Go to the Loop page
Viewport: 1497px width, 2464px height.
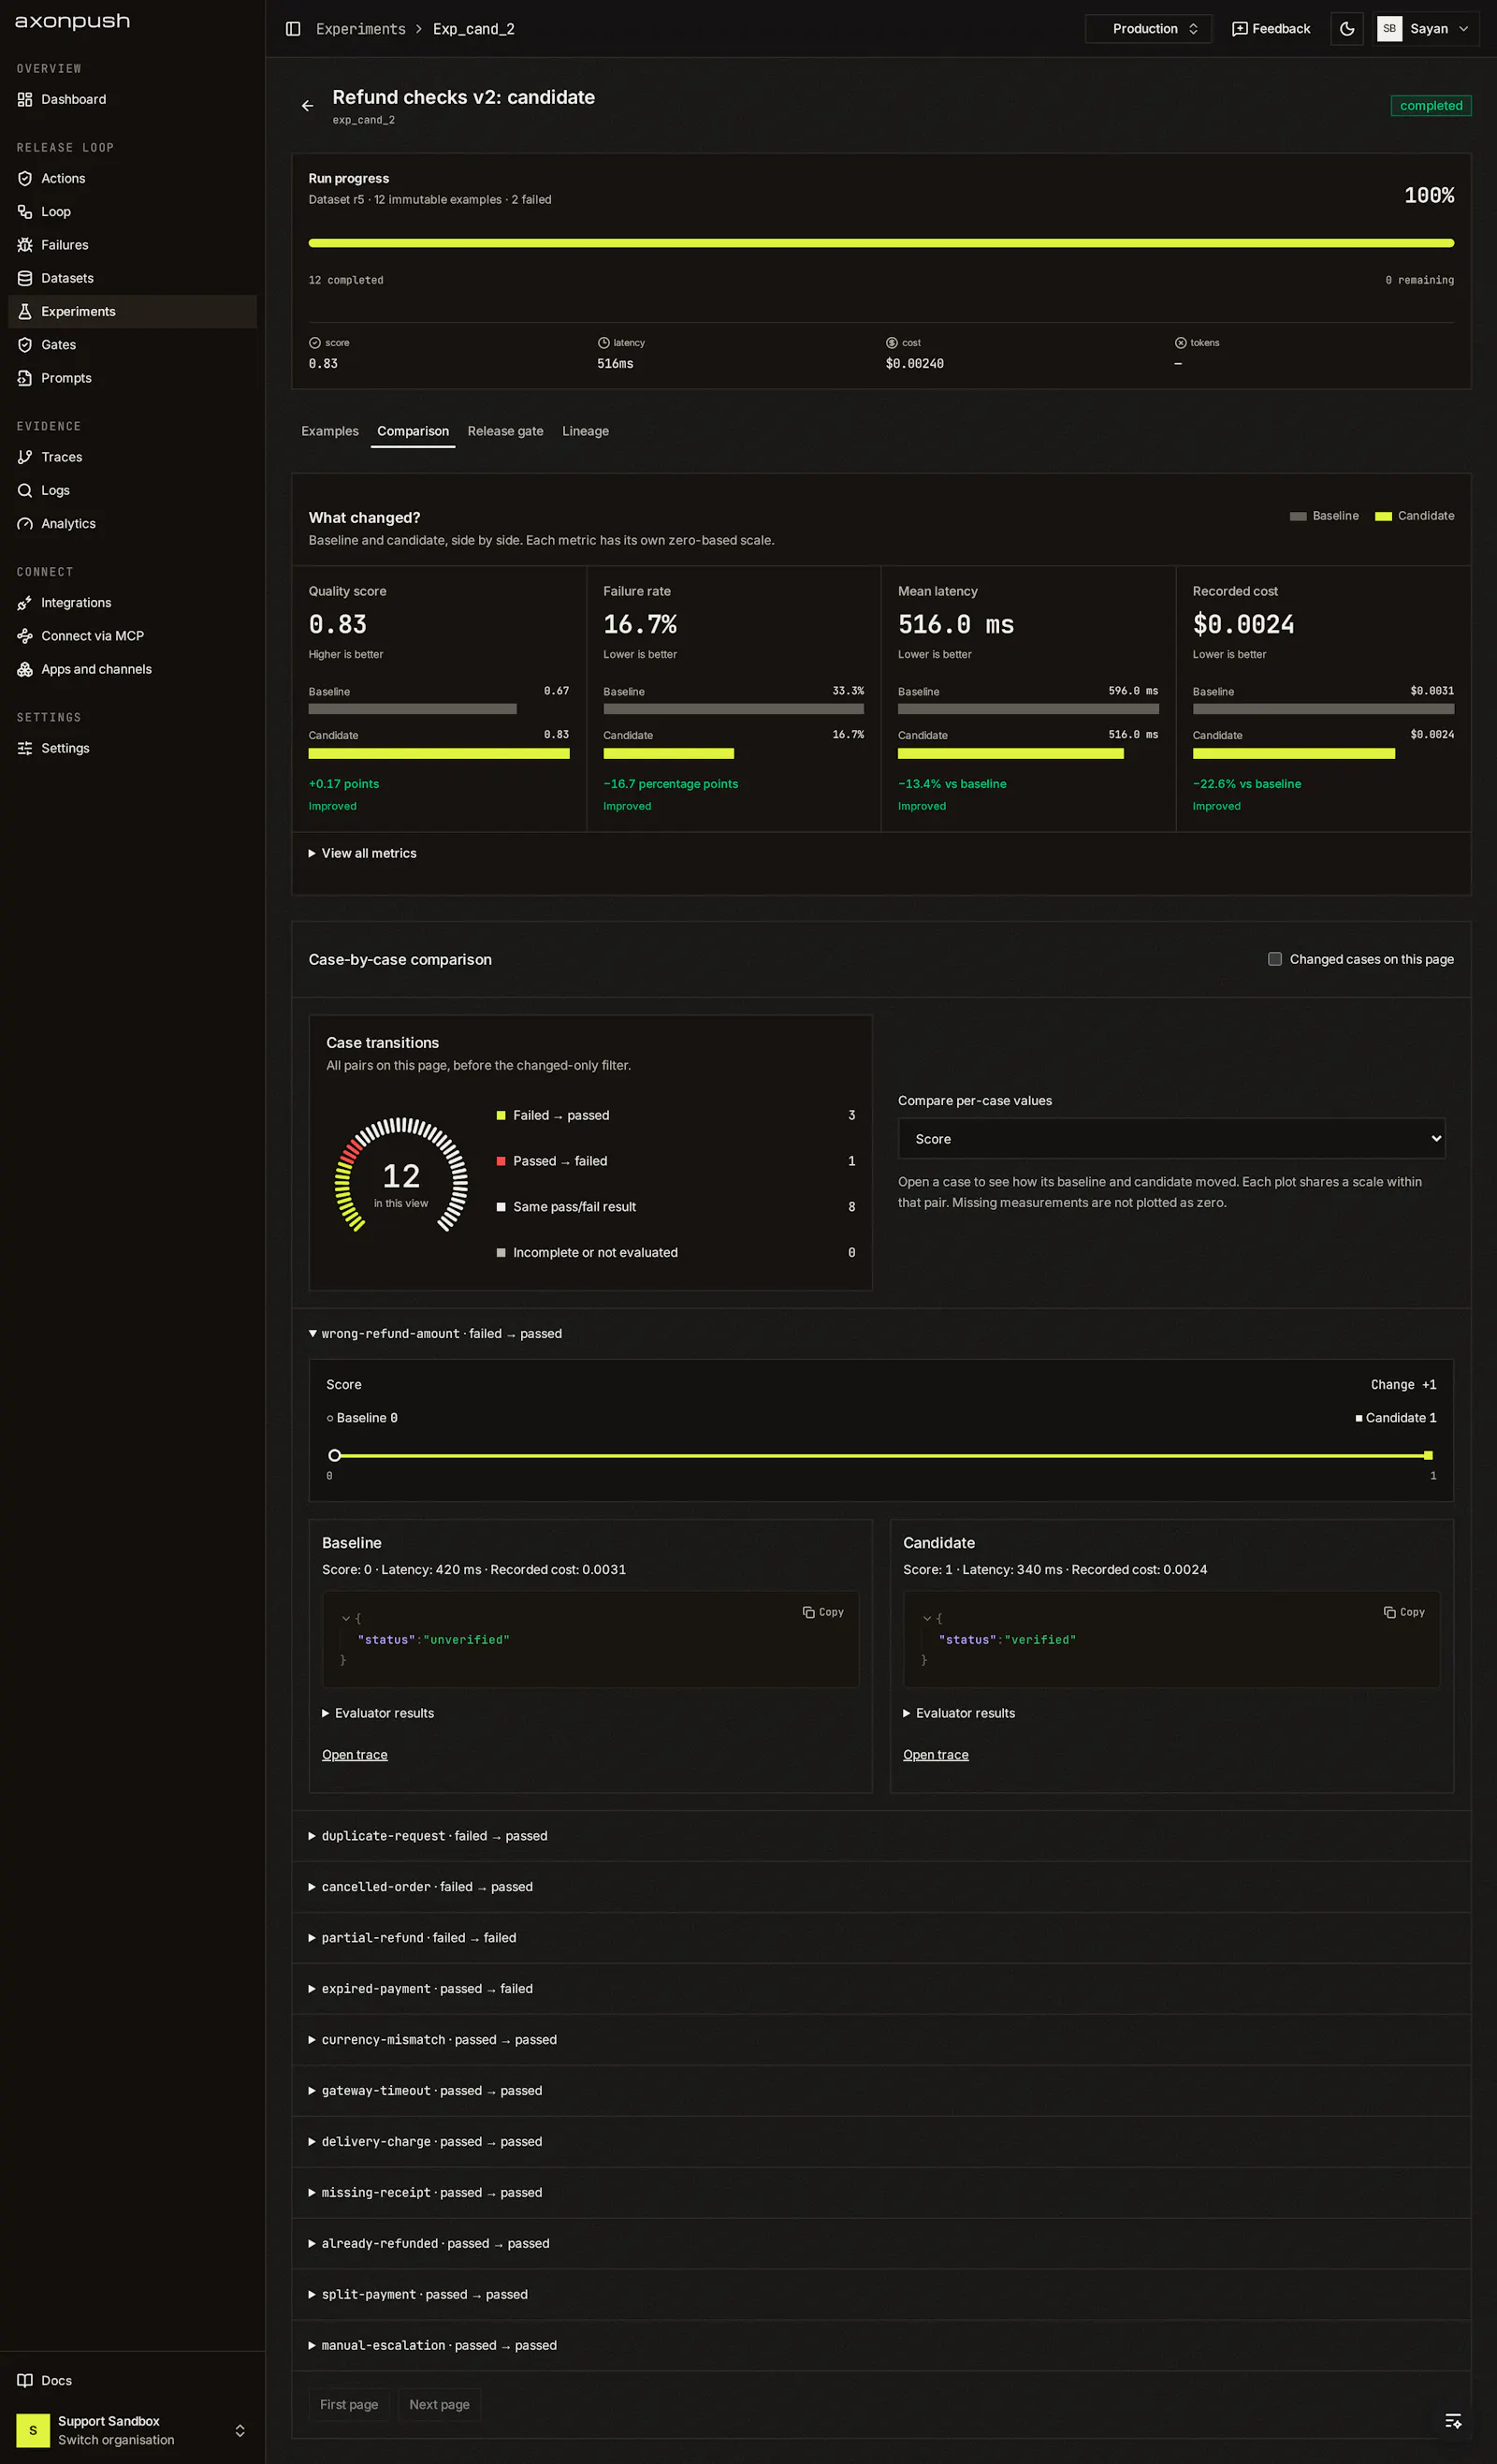click(x=132, y=211)
